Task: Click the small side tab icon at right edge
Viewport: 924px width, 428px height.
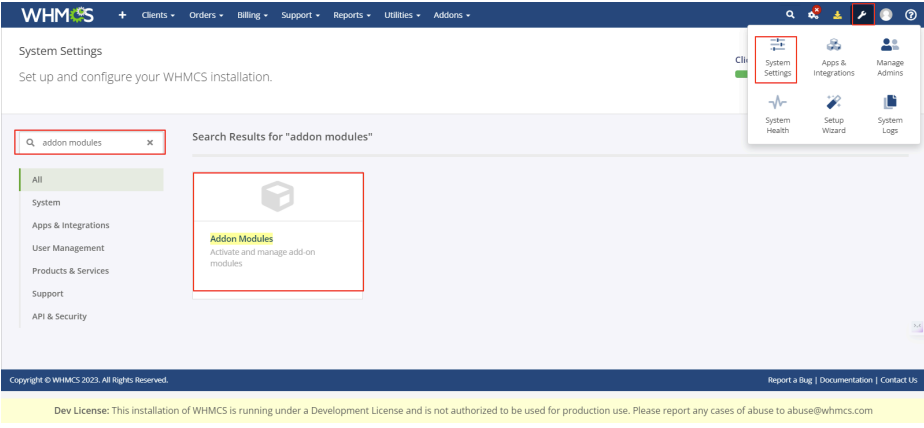Action: click(x=918, y=327)
